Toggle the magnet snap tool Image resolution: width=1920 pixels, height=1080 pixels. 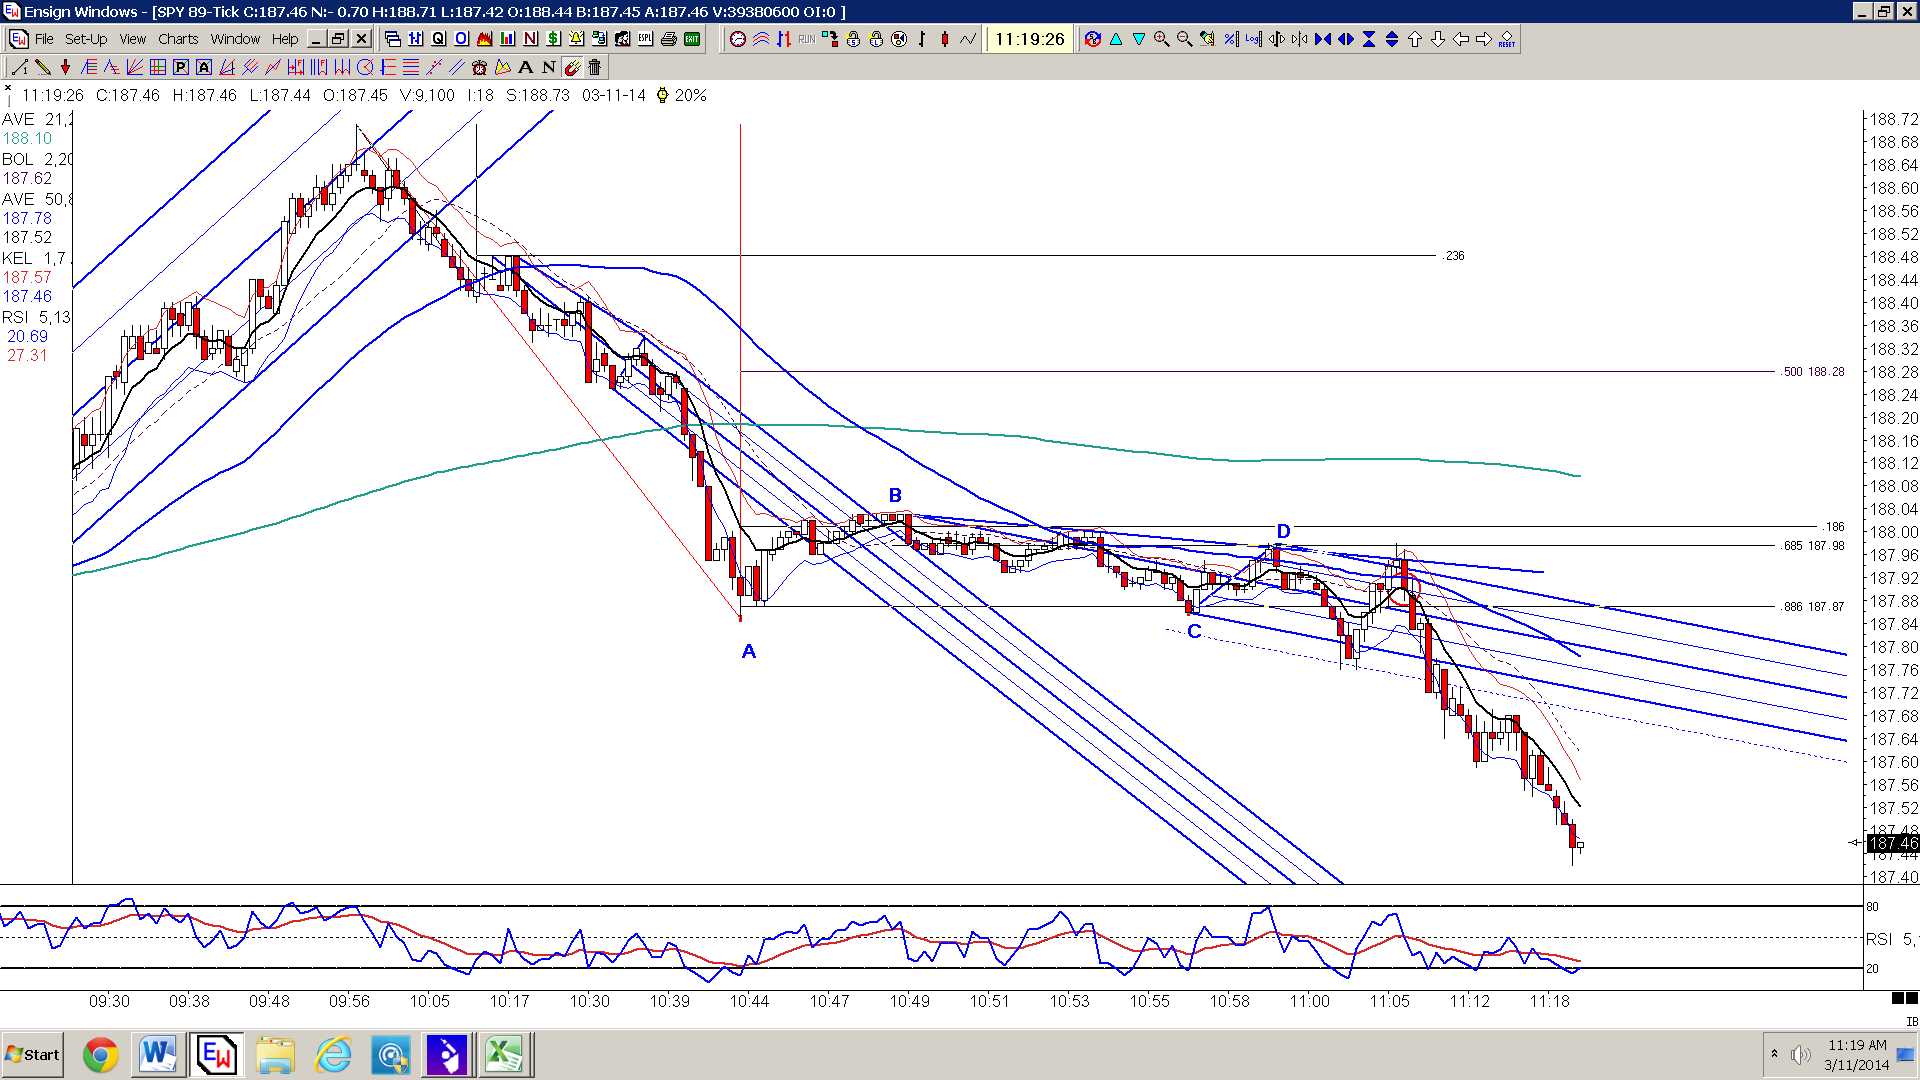click(571, 67)
